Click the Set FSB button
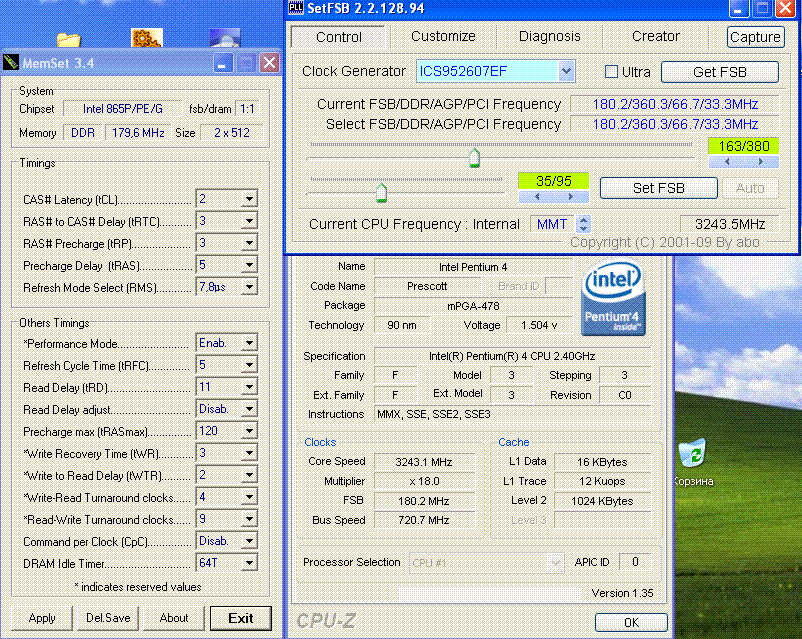Viewport: 802px width, 639px height. click(x=658, y=188)
